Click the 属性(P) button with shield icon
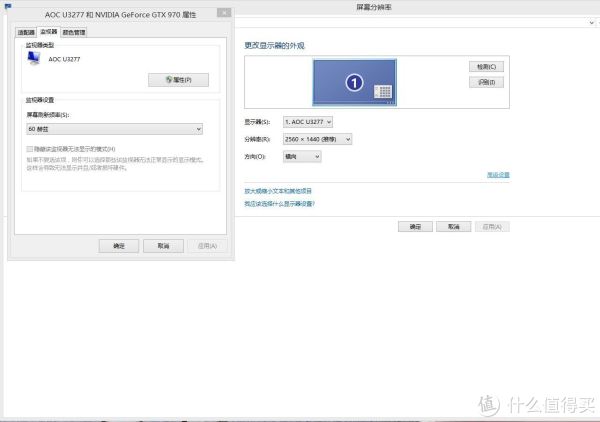 [178, 80]
